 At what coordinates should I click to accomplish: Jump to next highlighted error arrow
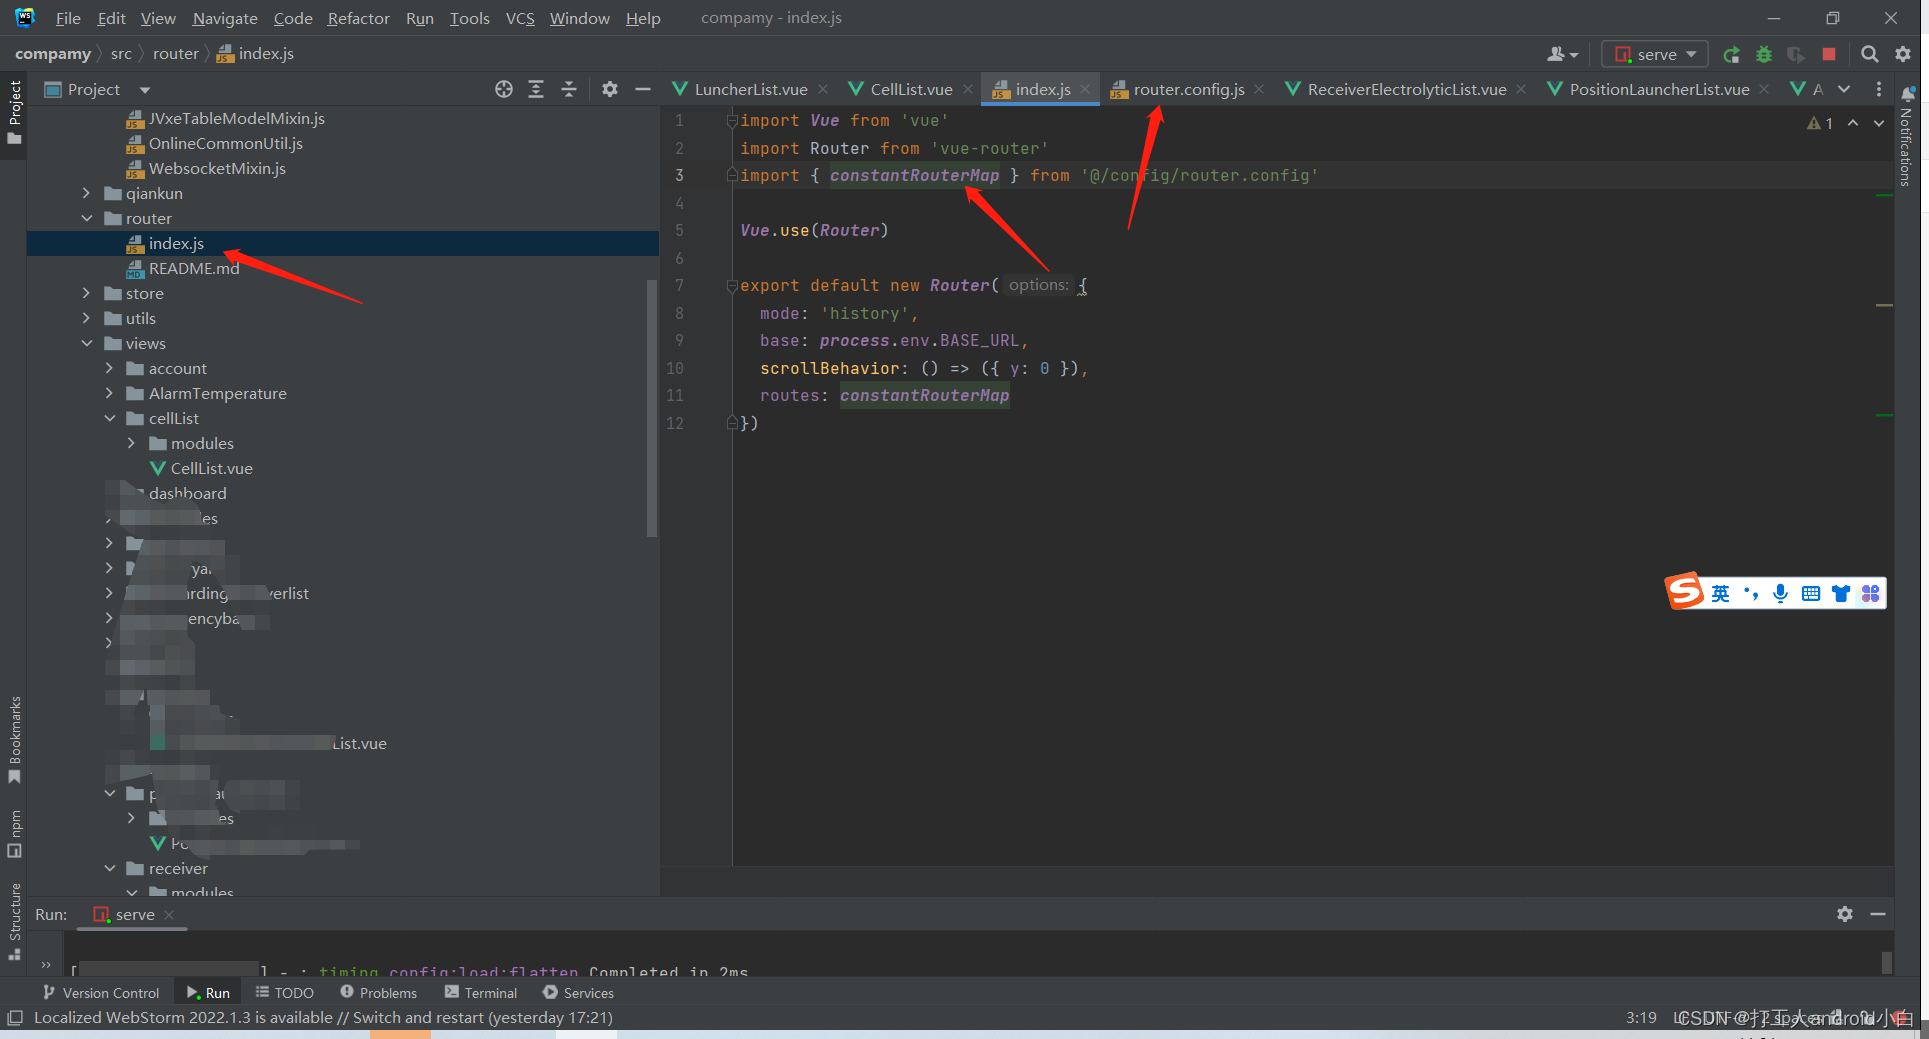point(1879,123)
